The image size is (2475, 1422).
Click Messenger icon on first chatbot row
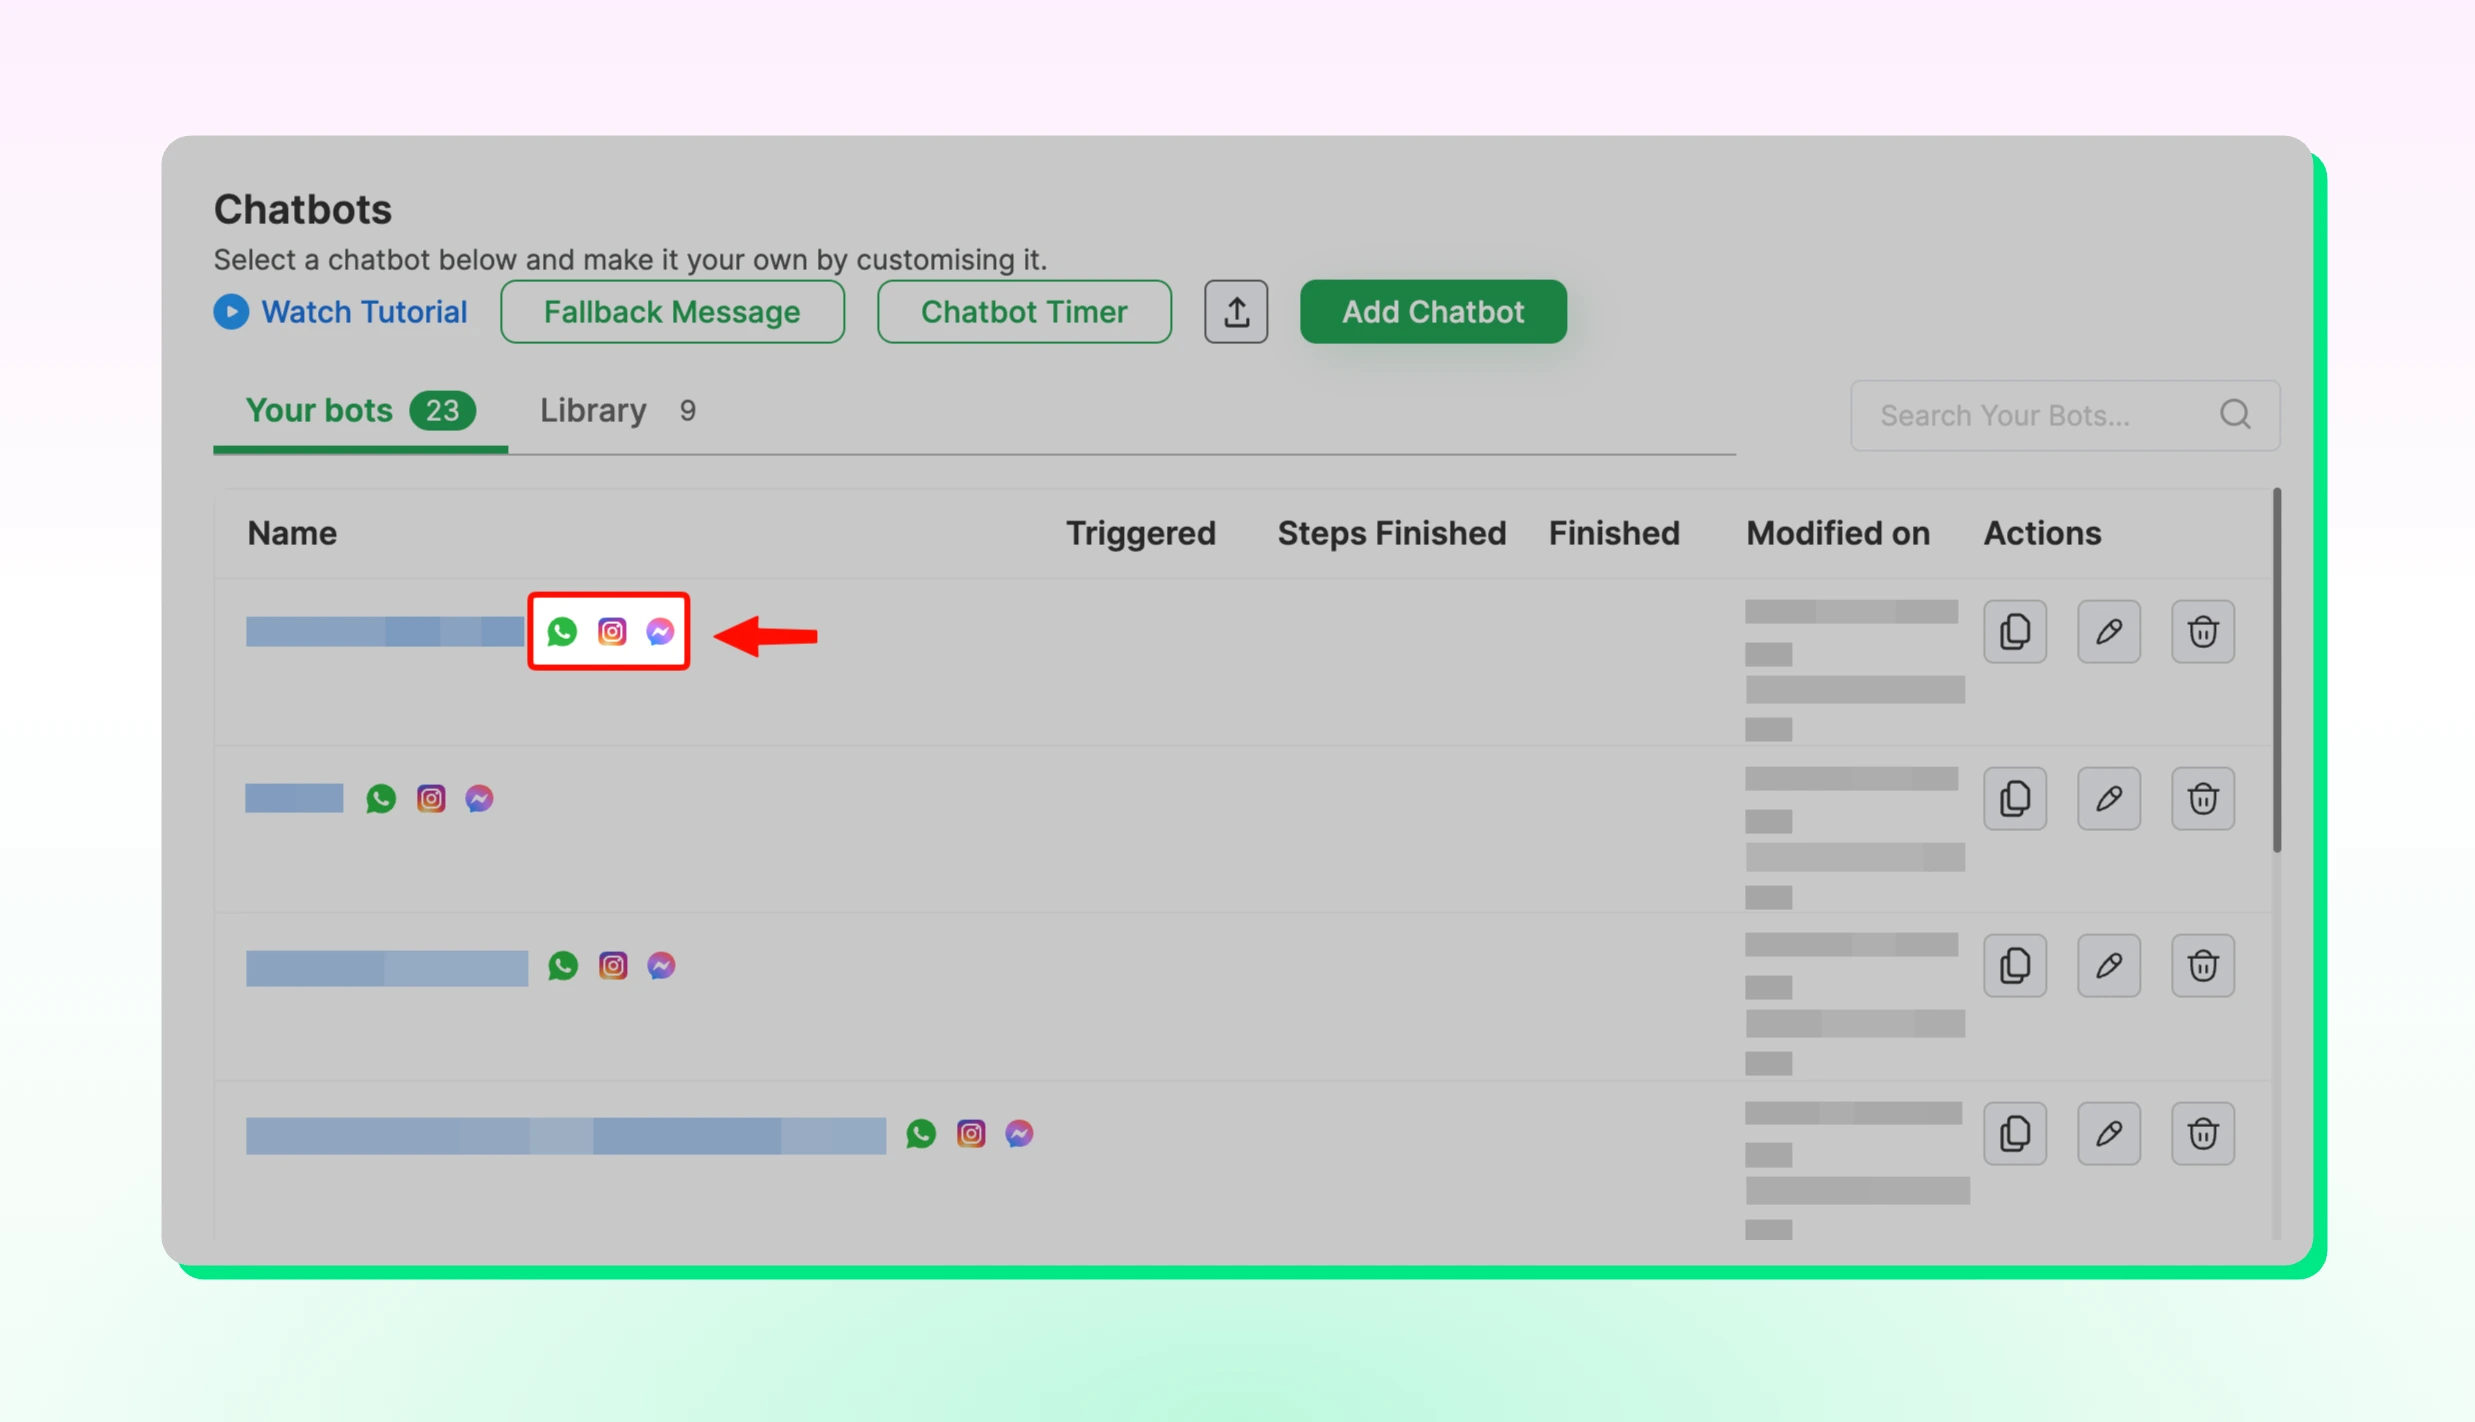pos(660,632)
